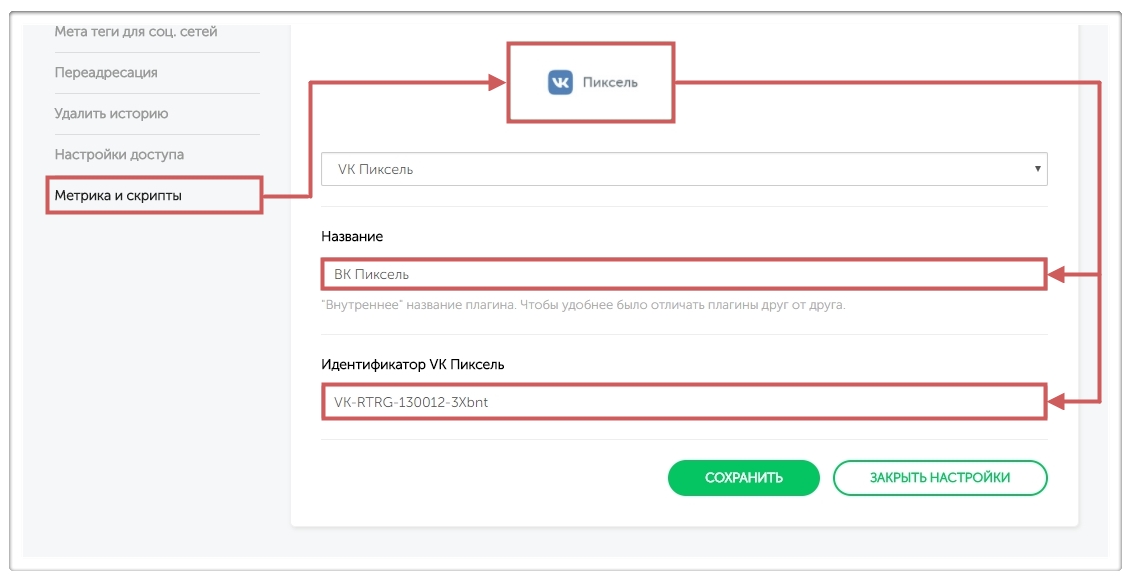Focus the 'Название' field containing 'ВК Пиксель'
Image resolution: width=1132 pixels, height=583 pixels.
coord(683,274)
